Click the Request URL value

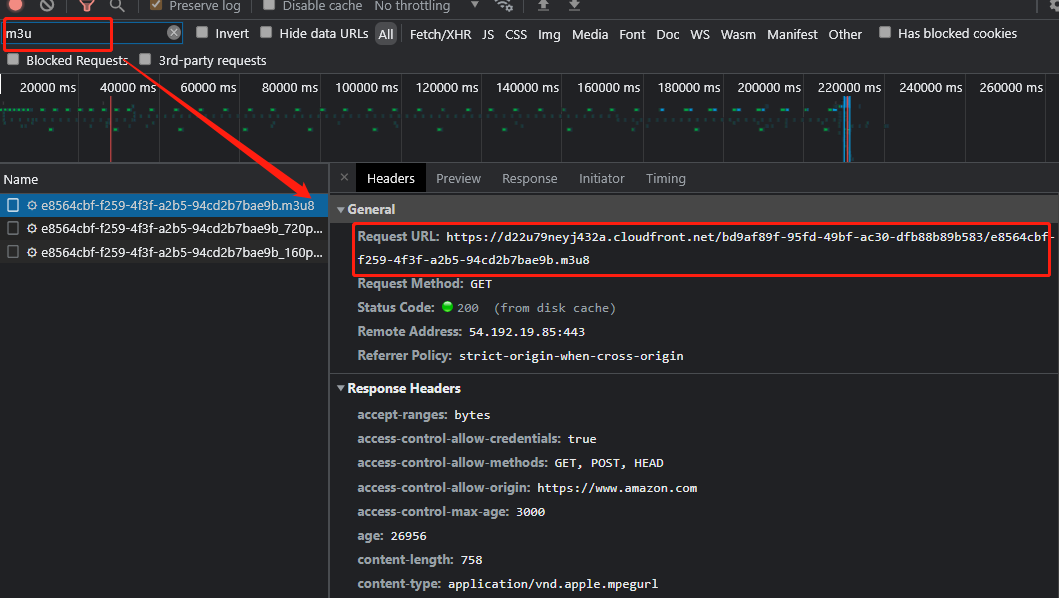click(x=705, y=248)
